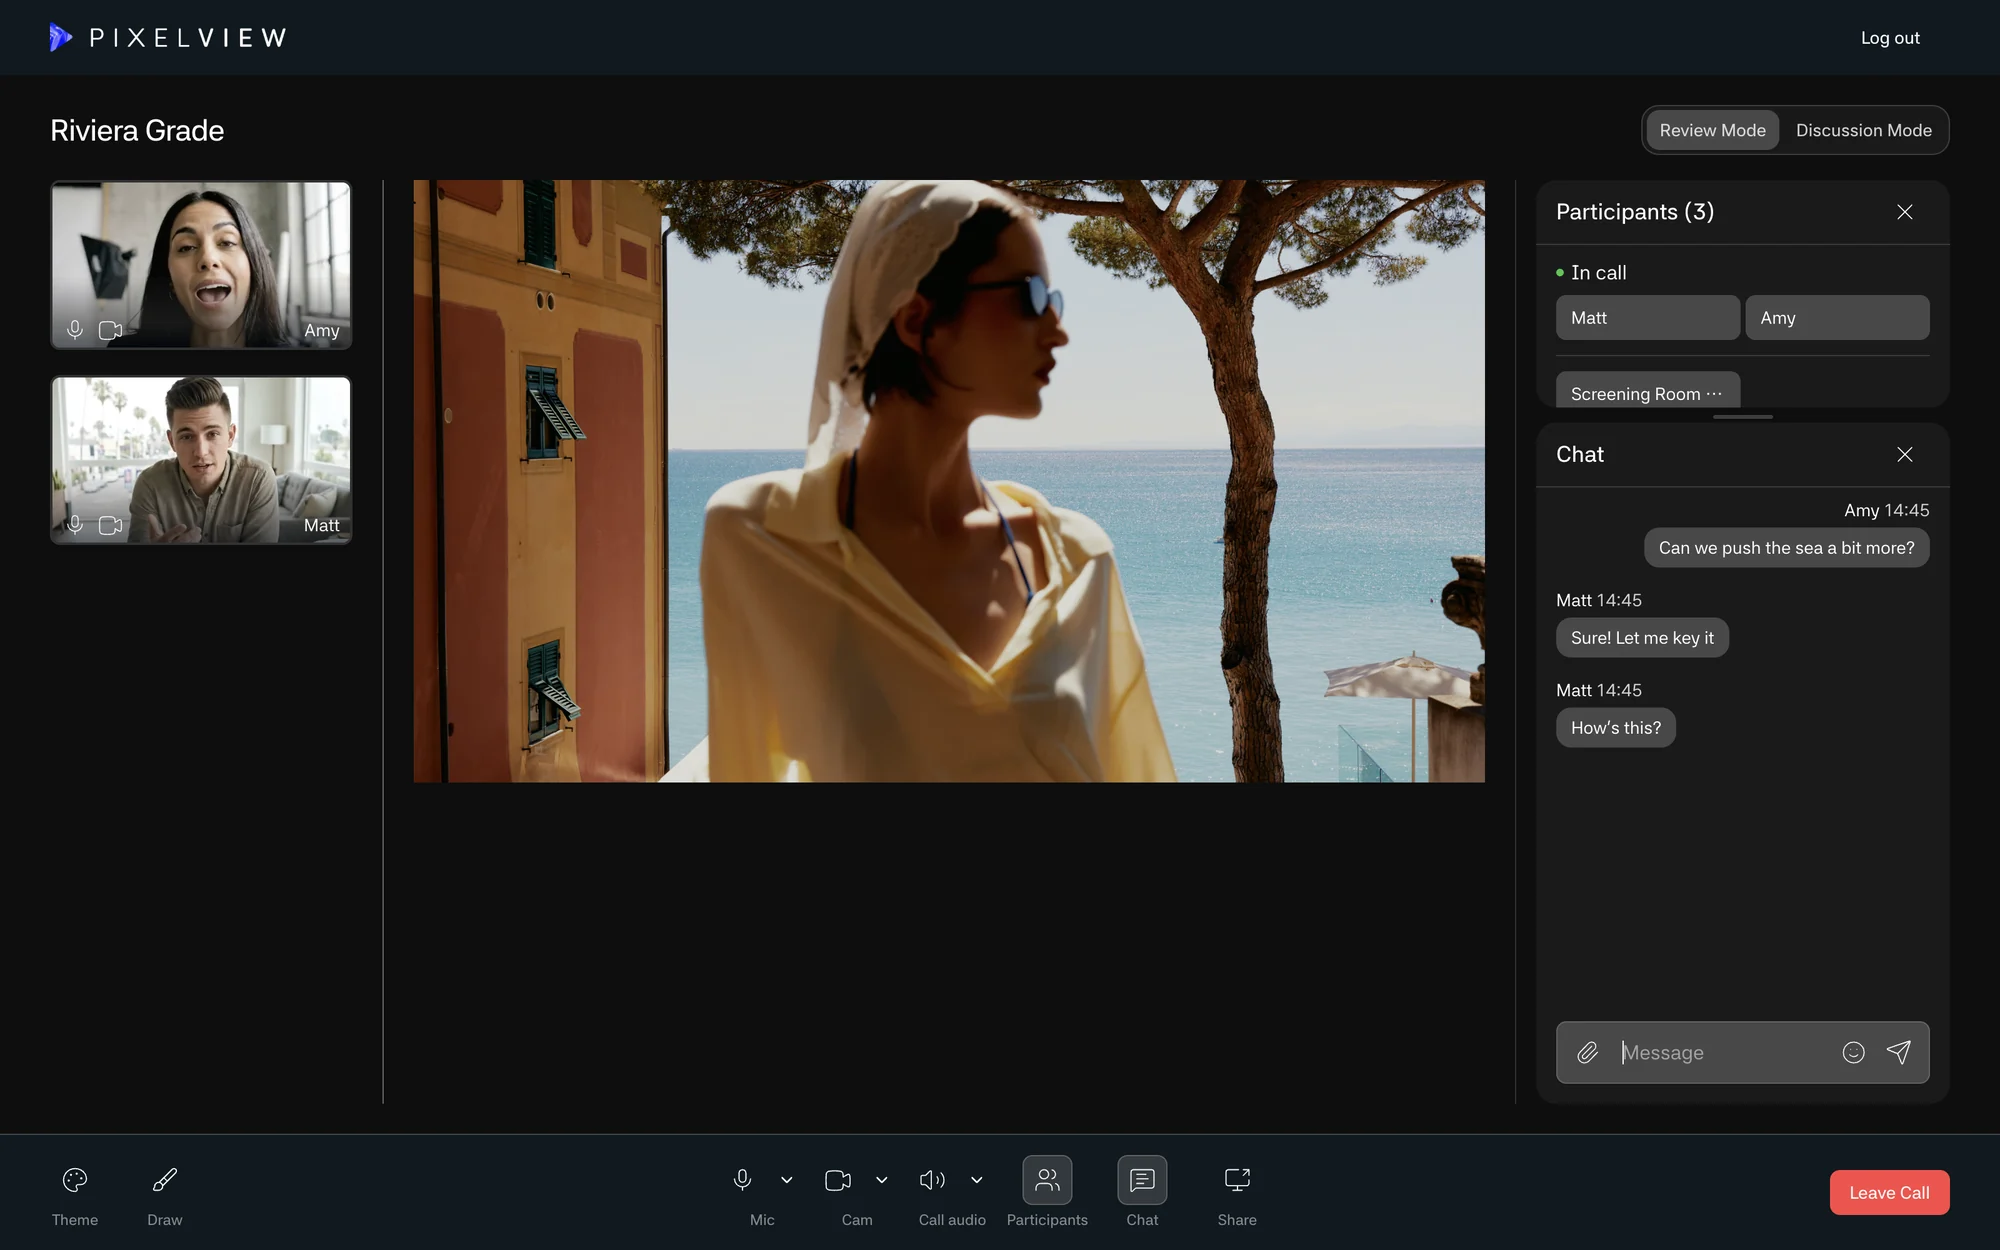Leave the call
Screen dimensions: 2000x1250
point(1889,1192)
